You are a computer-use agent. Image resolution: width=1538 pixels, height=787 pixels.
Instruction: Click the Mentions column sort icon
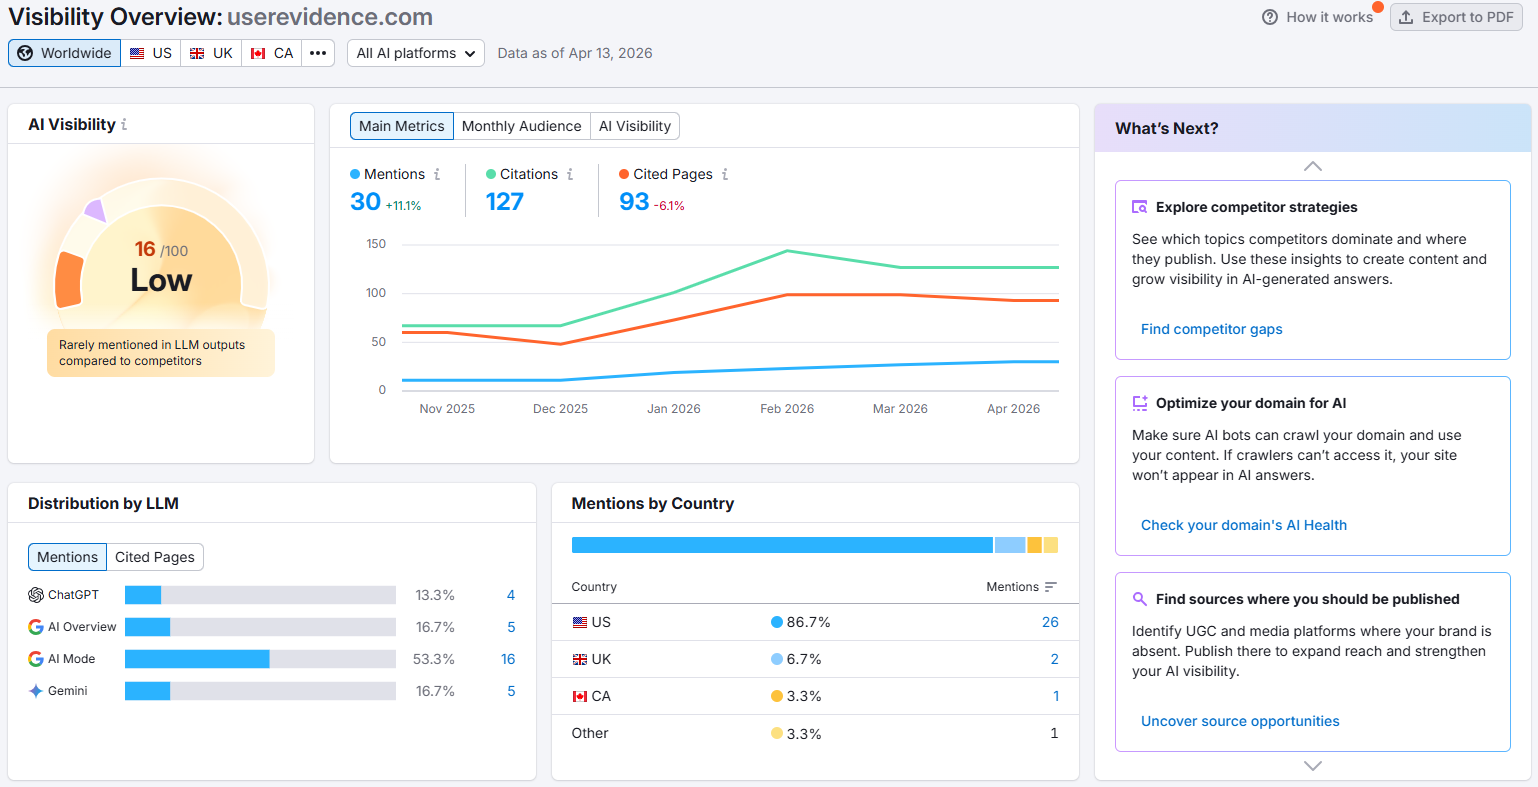[1050, 587]
